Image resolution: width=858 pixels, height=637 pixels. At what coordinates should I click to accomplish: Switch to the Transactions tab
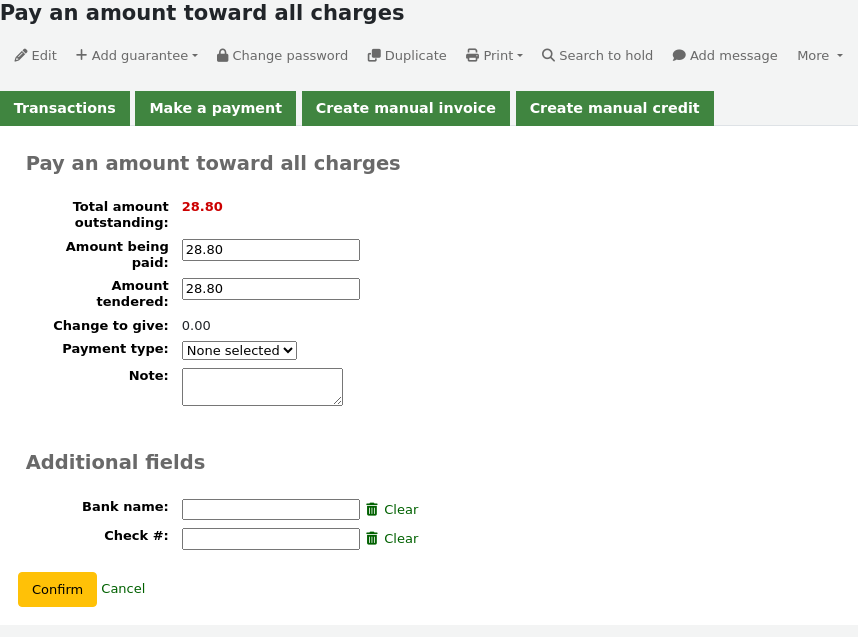65,108
